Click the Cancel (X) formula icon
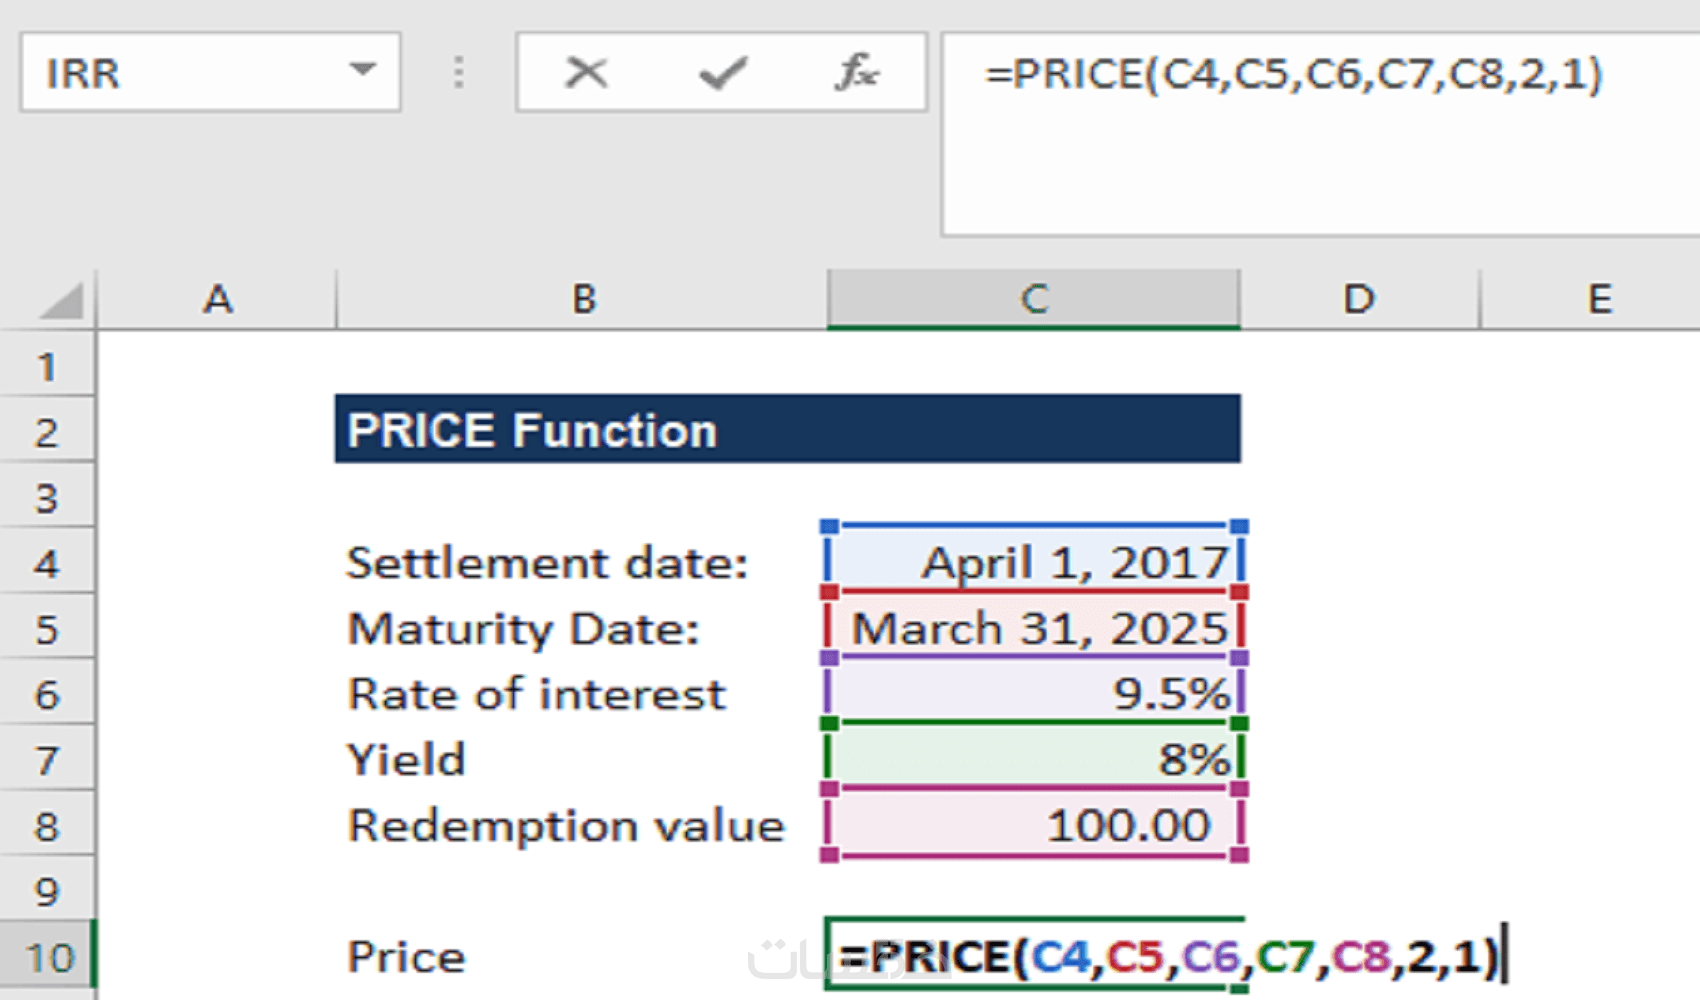This screenshot has width=1700, height=1000. (x=586, y=72)
